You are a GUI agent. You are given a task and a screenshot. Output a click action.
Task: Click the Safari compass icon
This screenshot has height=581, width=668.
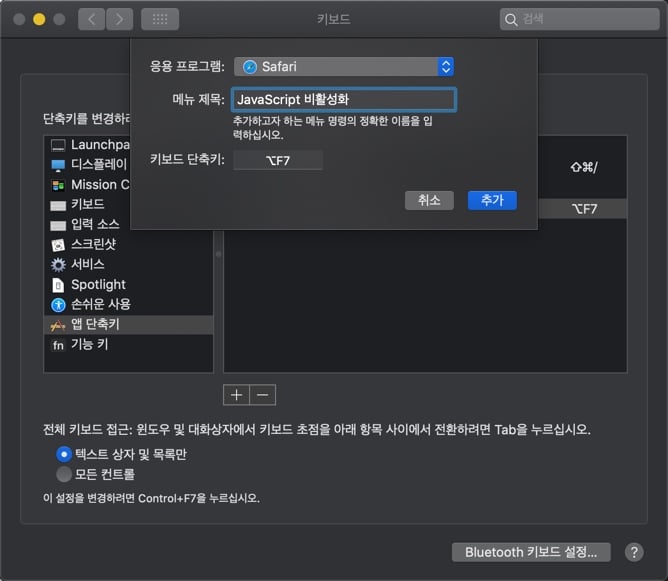pos(250,67)
